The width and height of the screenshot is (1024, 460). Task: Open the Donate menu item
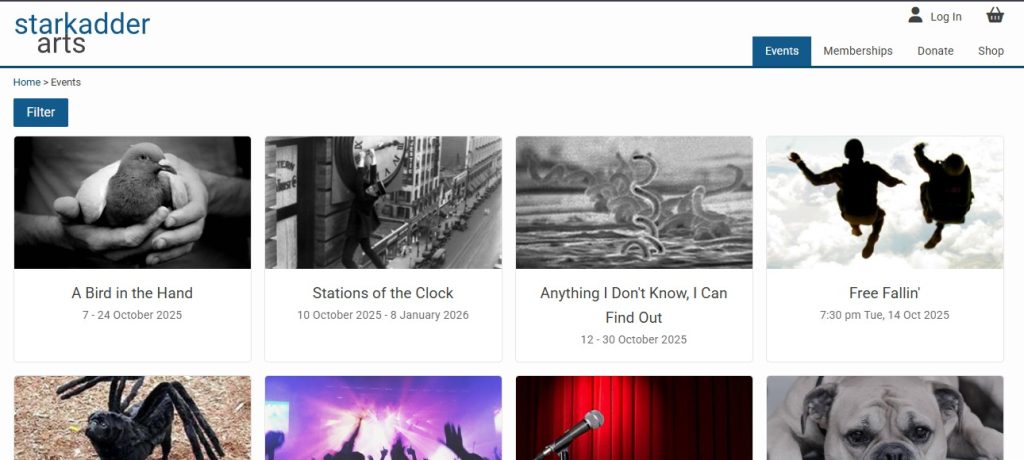point(935,51)
